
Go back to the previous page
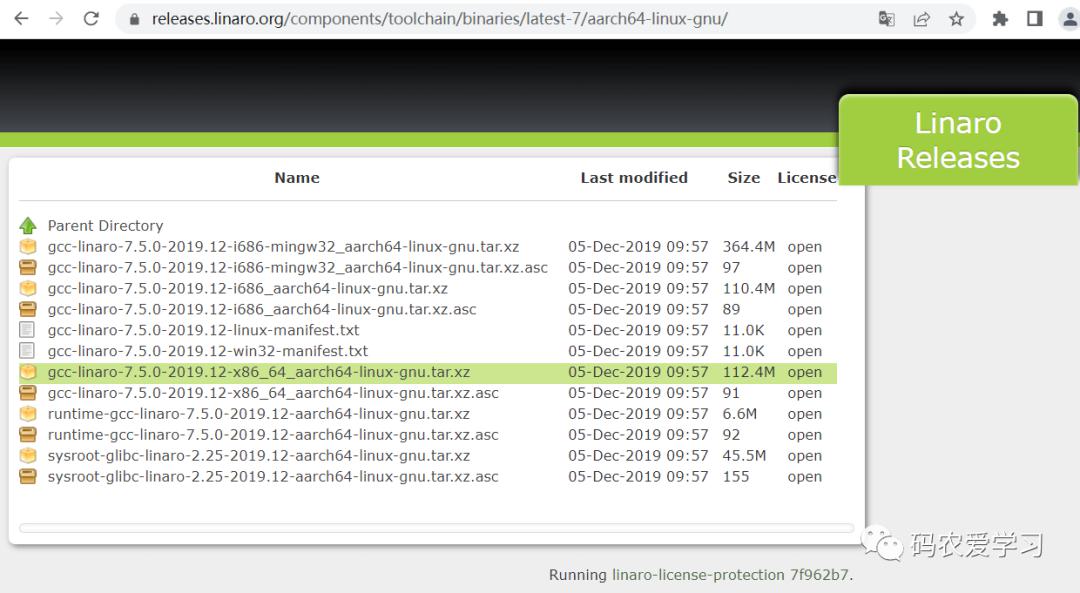21,19
